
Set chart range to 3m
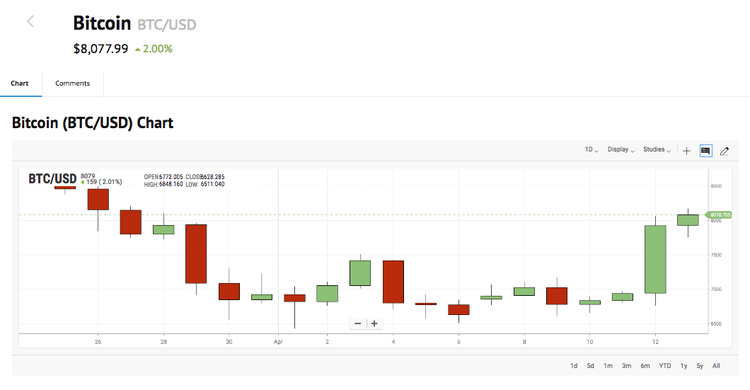627,366
